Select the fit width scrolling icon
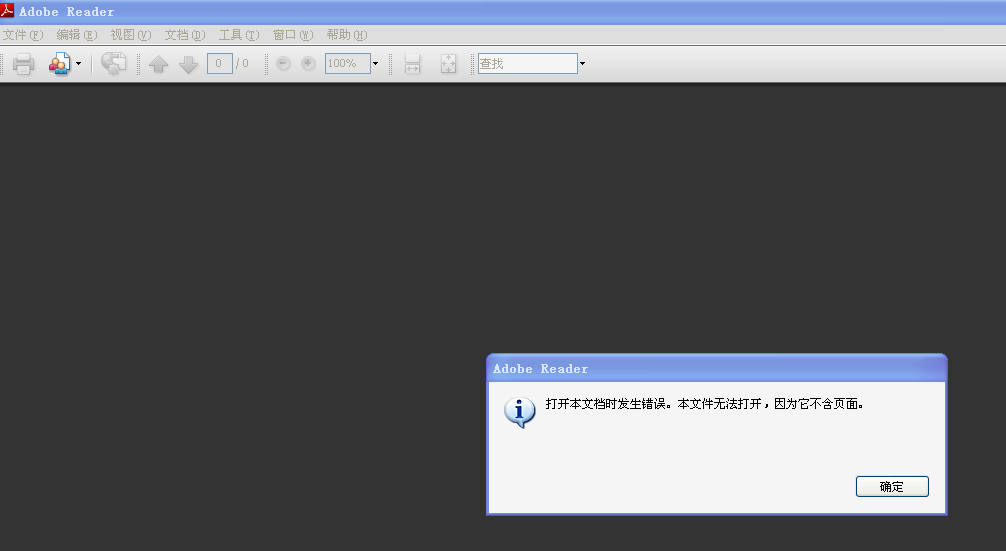The width and height of the screenshot is (1006, 551). 413,64
